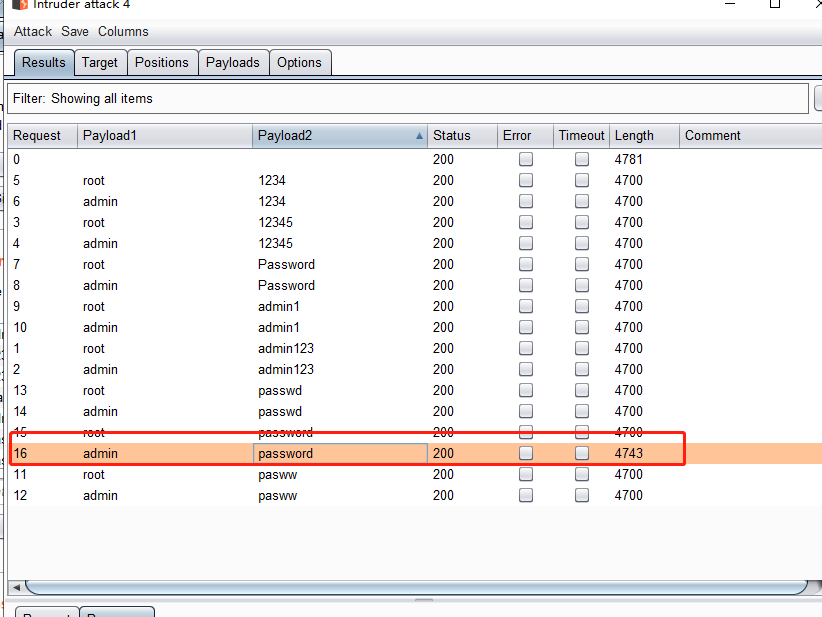Switch to the Positions tab
The height and width of the screenshot is (617, 822).
pyautogui.click(x=161, y=62)
